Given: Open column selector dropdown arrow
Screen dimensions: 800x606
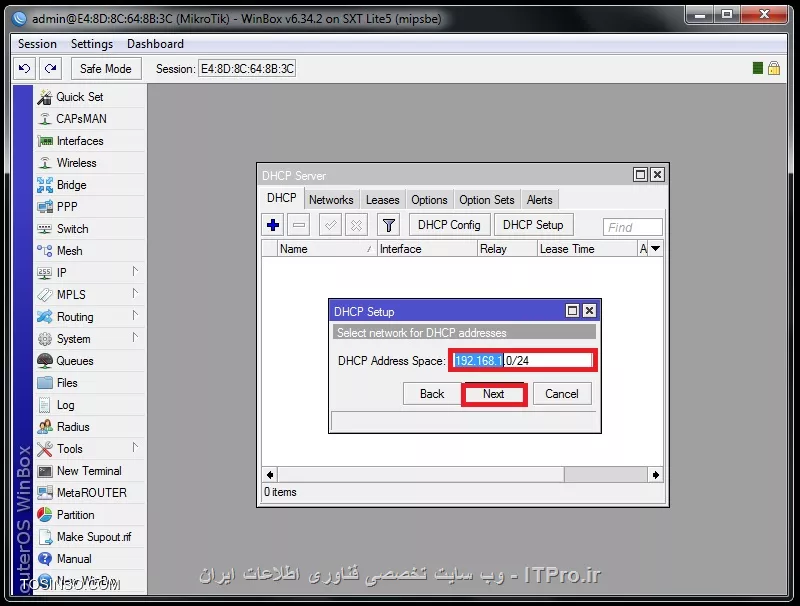Looking at the screenshot, I should tap(656, 248).
